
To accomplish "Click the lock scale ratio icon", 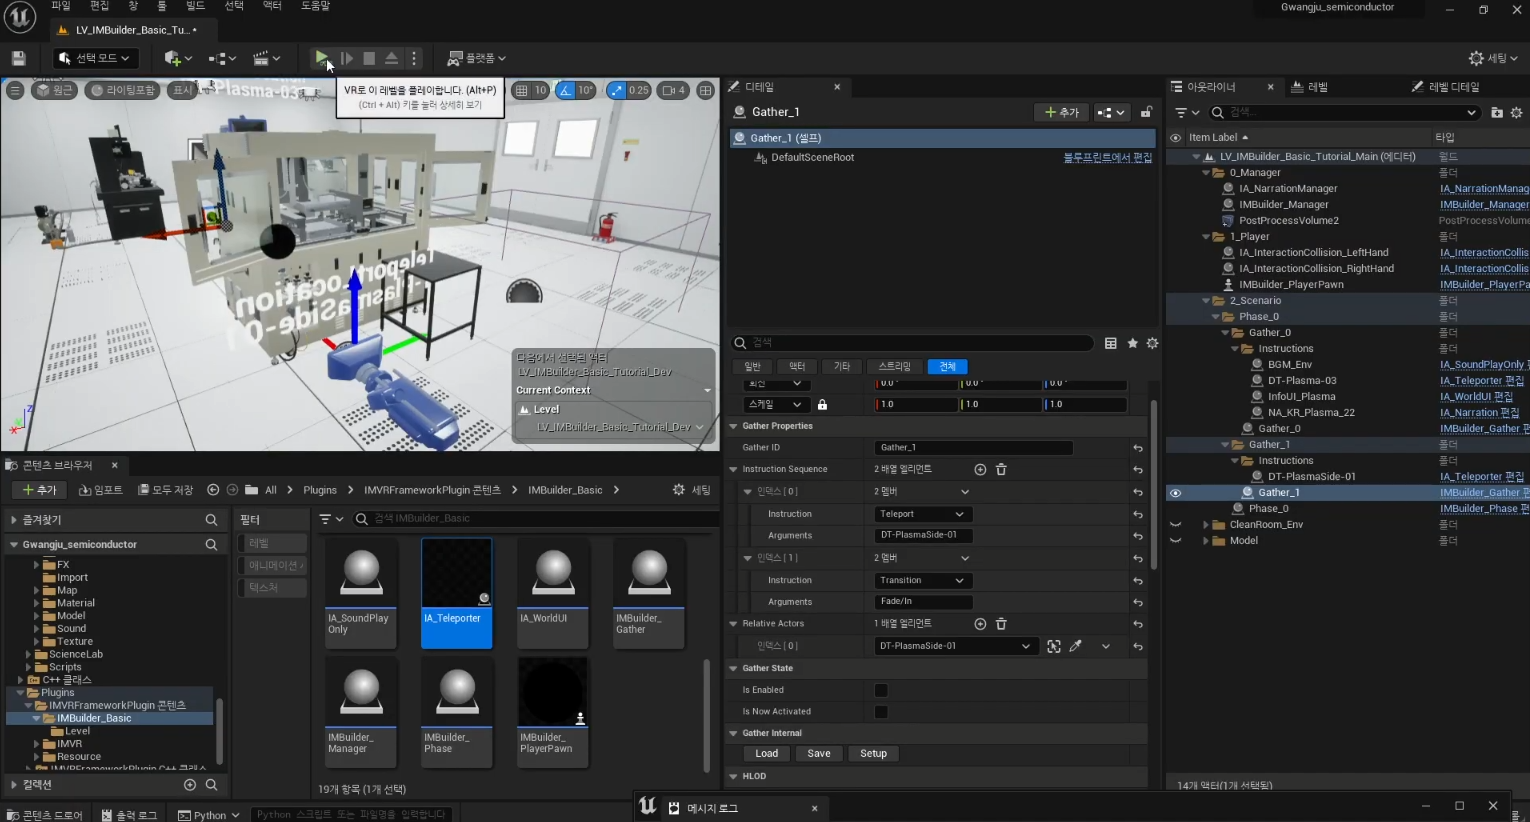I will click(822, 405).
